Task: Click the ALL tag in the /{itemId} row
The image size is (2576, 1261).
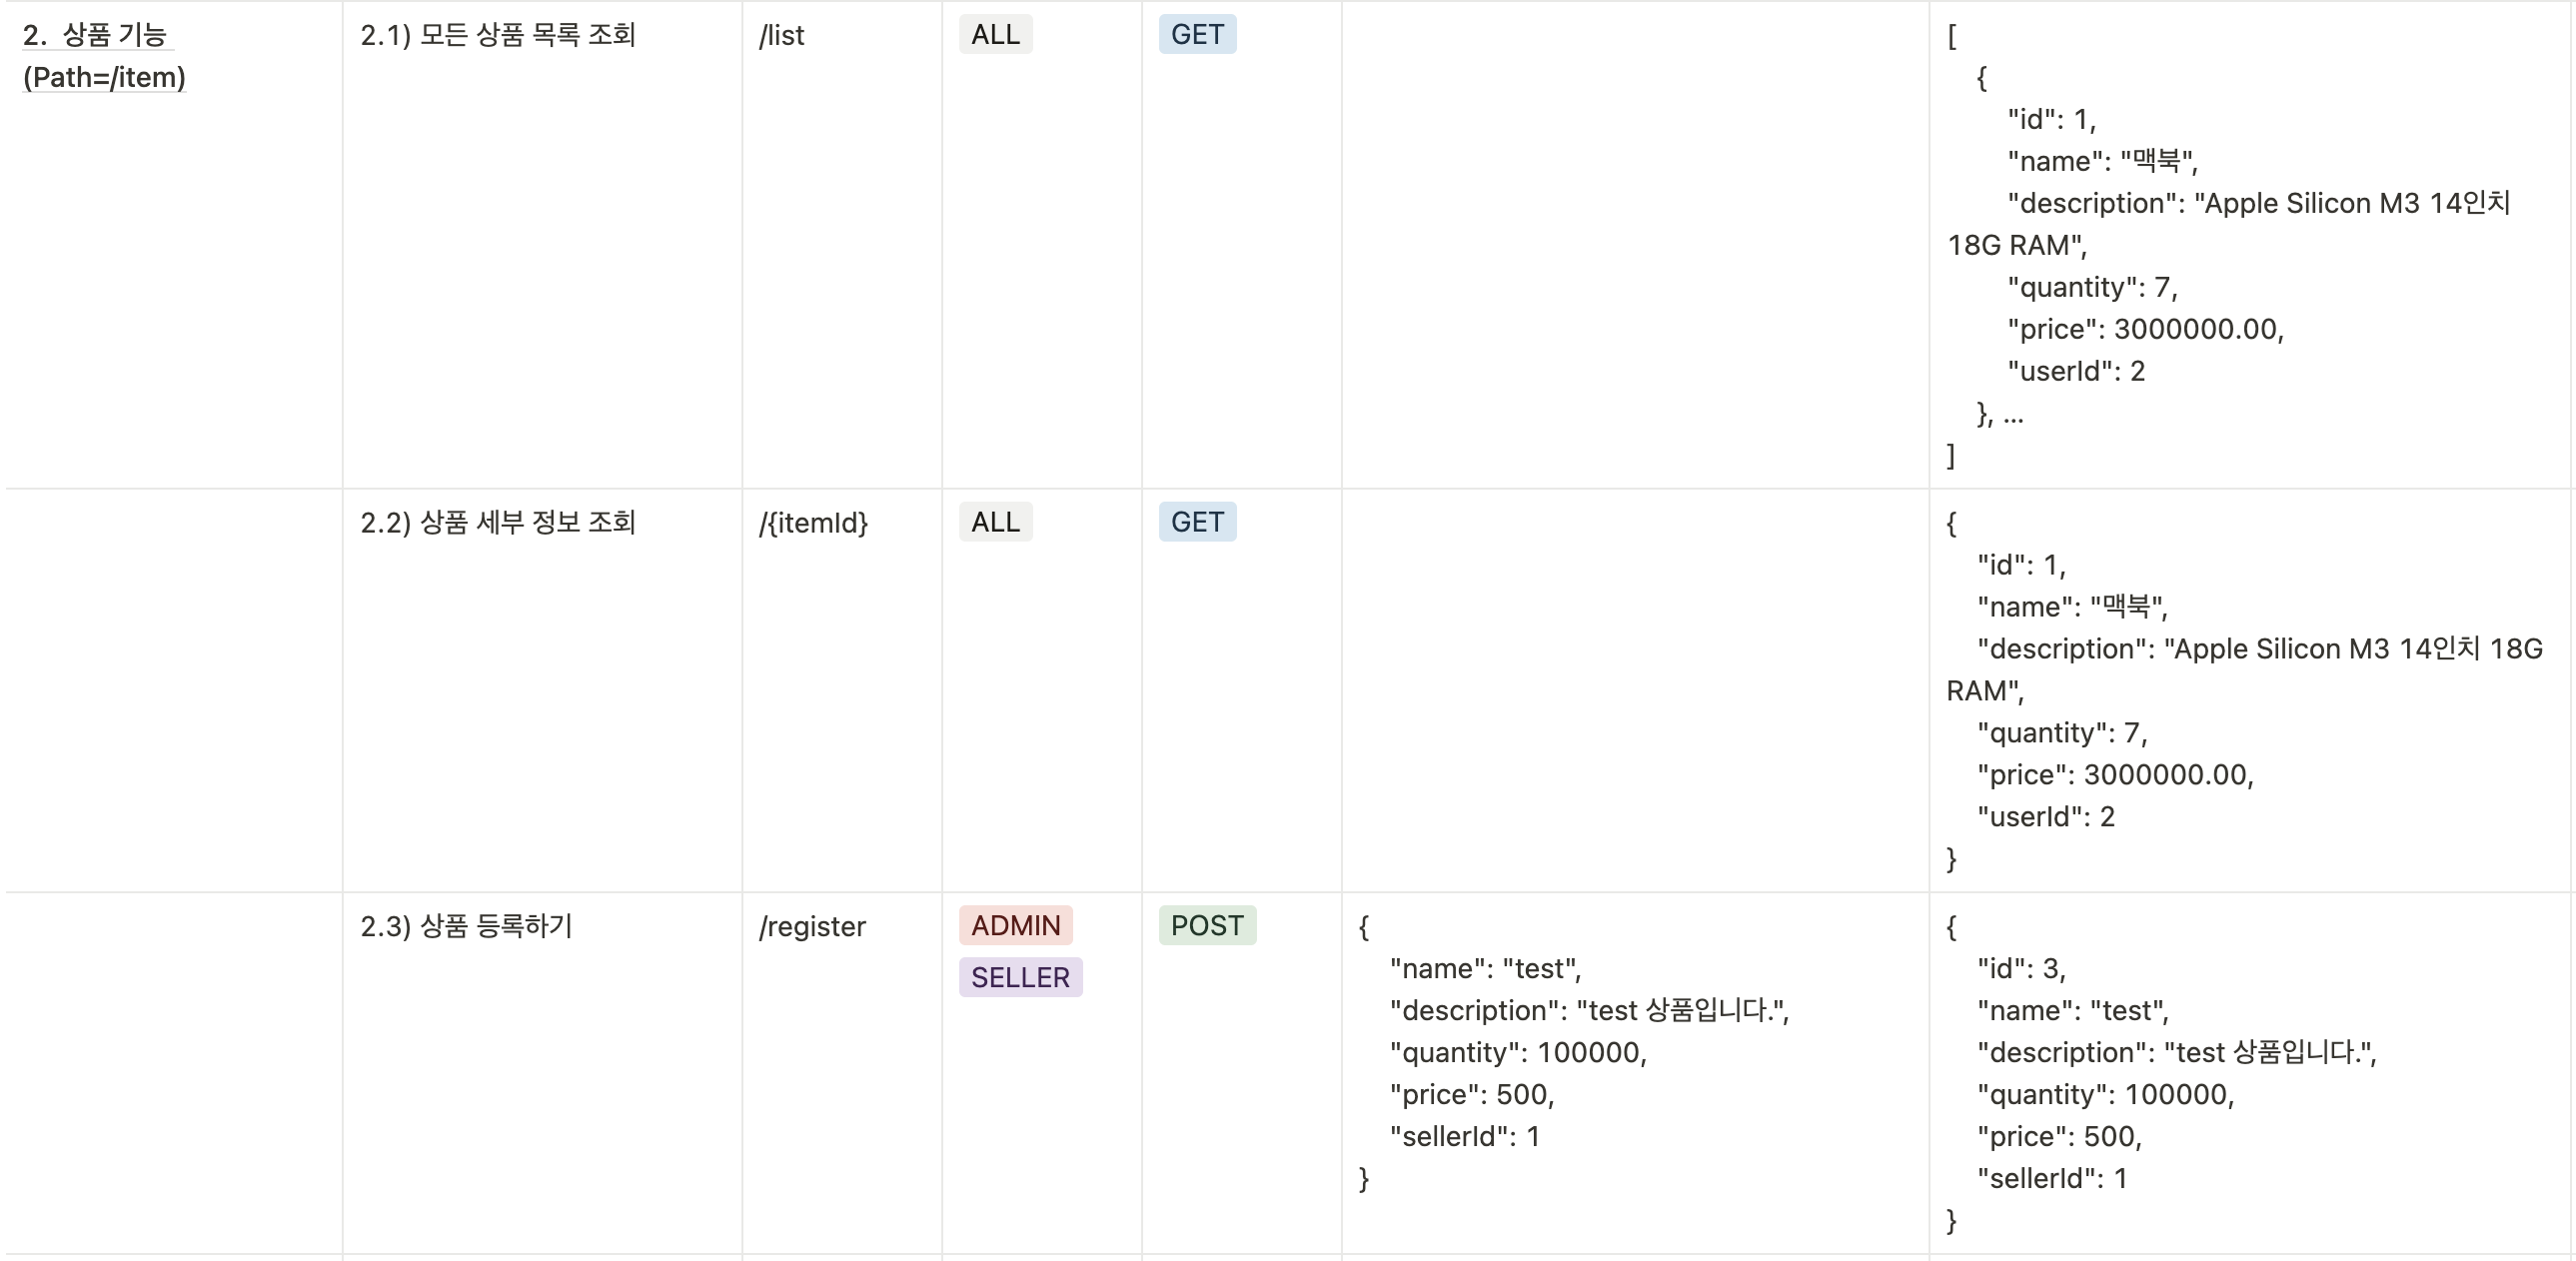Action: coord(995,522)
